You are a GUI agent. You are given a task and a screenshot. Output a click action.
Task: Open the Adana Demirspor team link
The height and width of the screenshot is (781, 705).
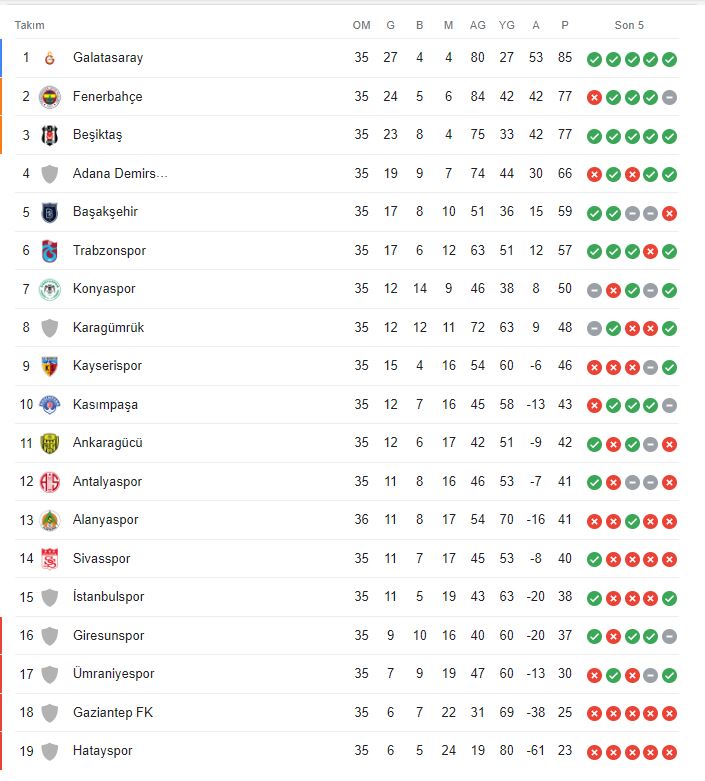120,174
